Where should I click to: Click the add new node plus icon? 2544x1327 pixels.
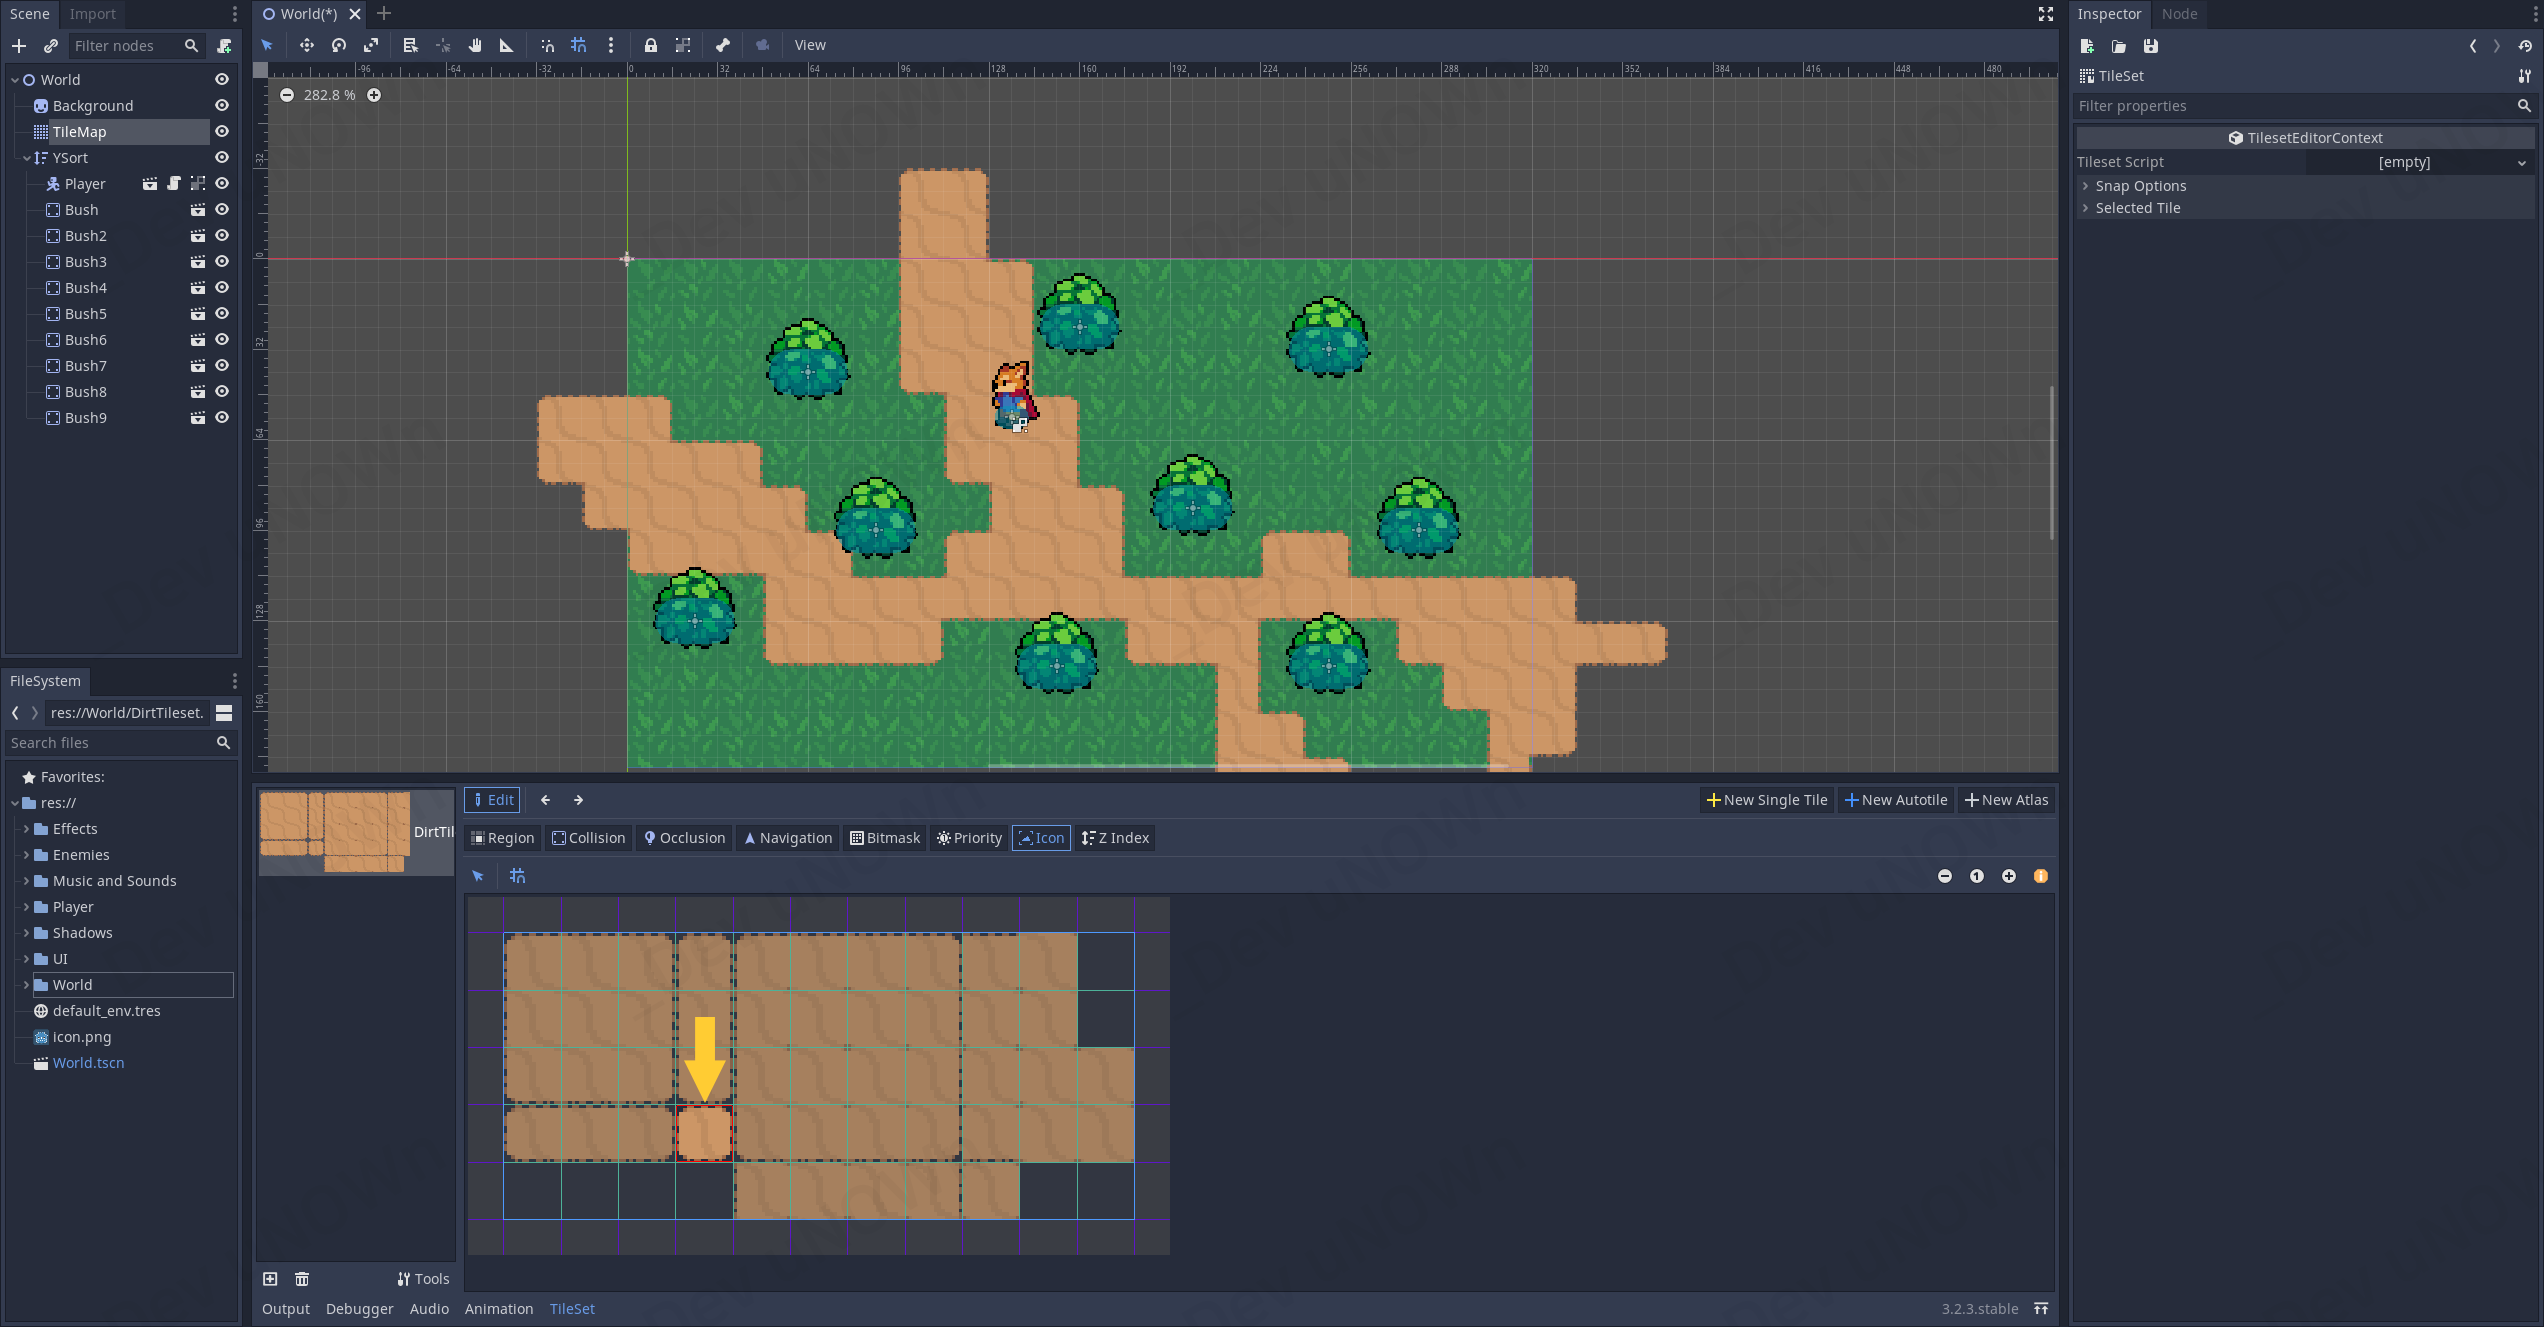(19, 46)
